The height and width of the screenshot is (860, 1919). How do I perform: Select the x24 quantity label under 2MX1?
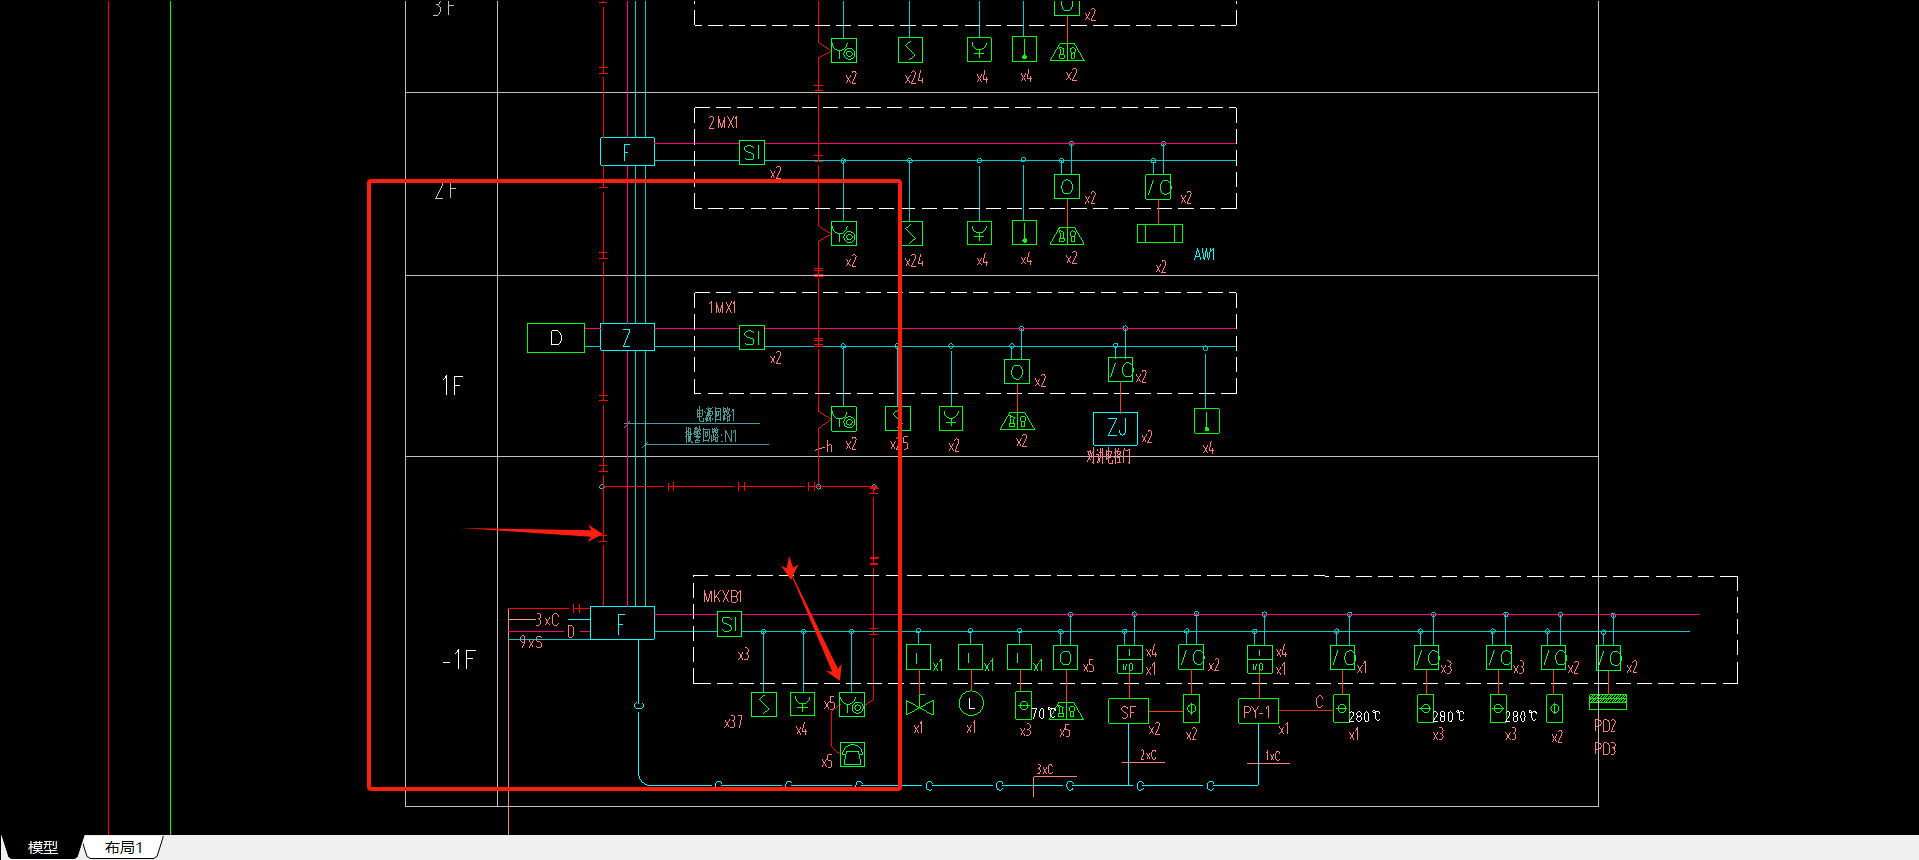pyautogui.click(x=914, y=261)
